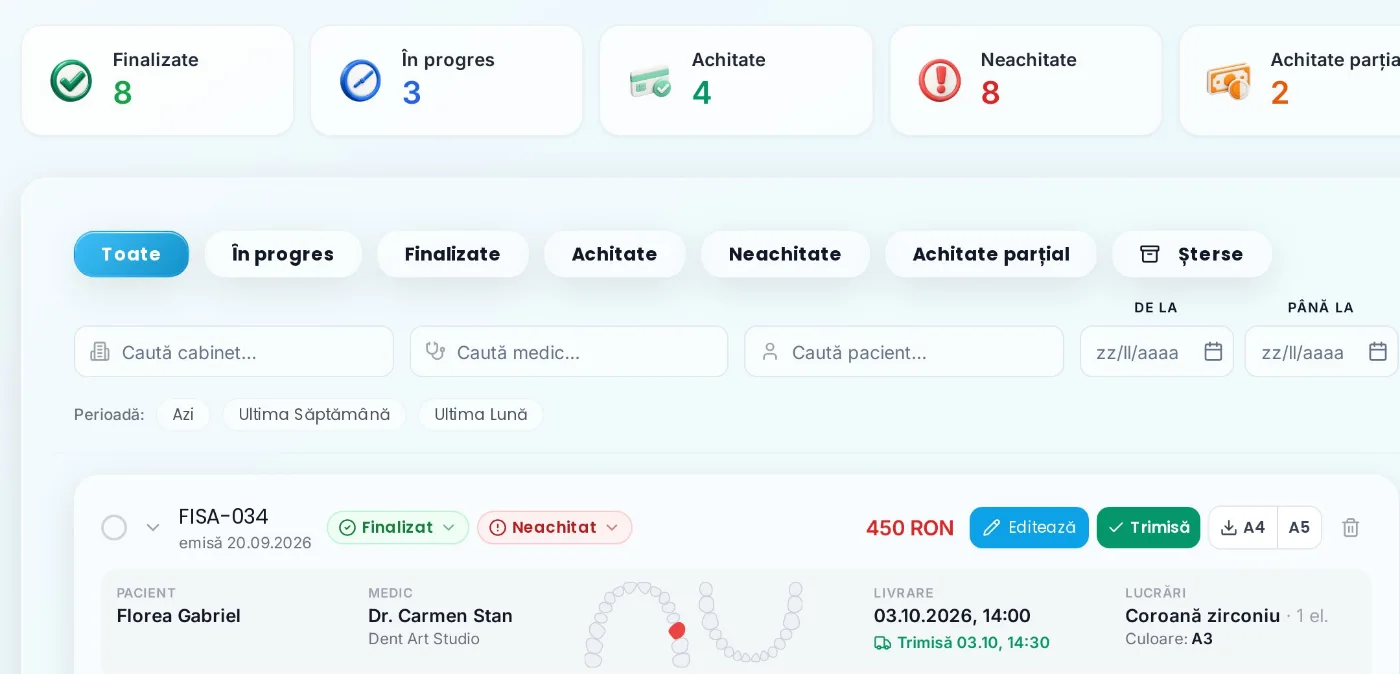Filter the period by Azi
Screen dimensions: 1400x674
183,414
